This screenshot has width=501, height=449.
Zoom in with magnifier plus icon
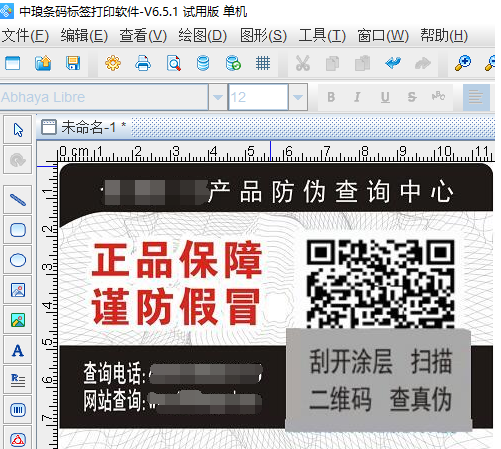coord(463,63)
